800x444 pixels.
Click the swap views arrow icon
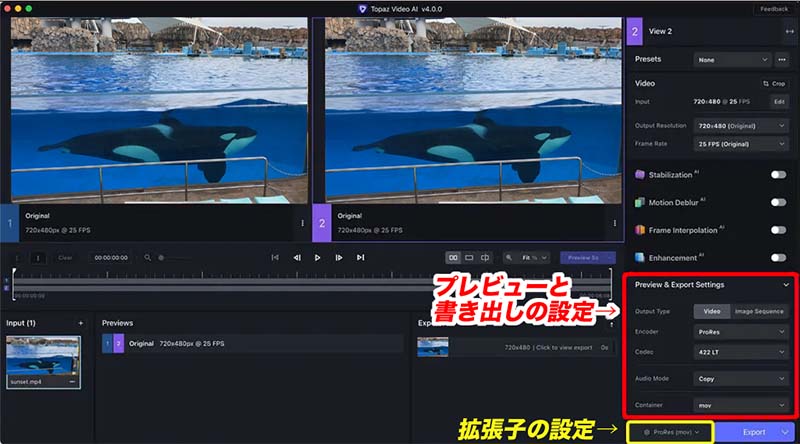tap(789, 31)
